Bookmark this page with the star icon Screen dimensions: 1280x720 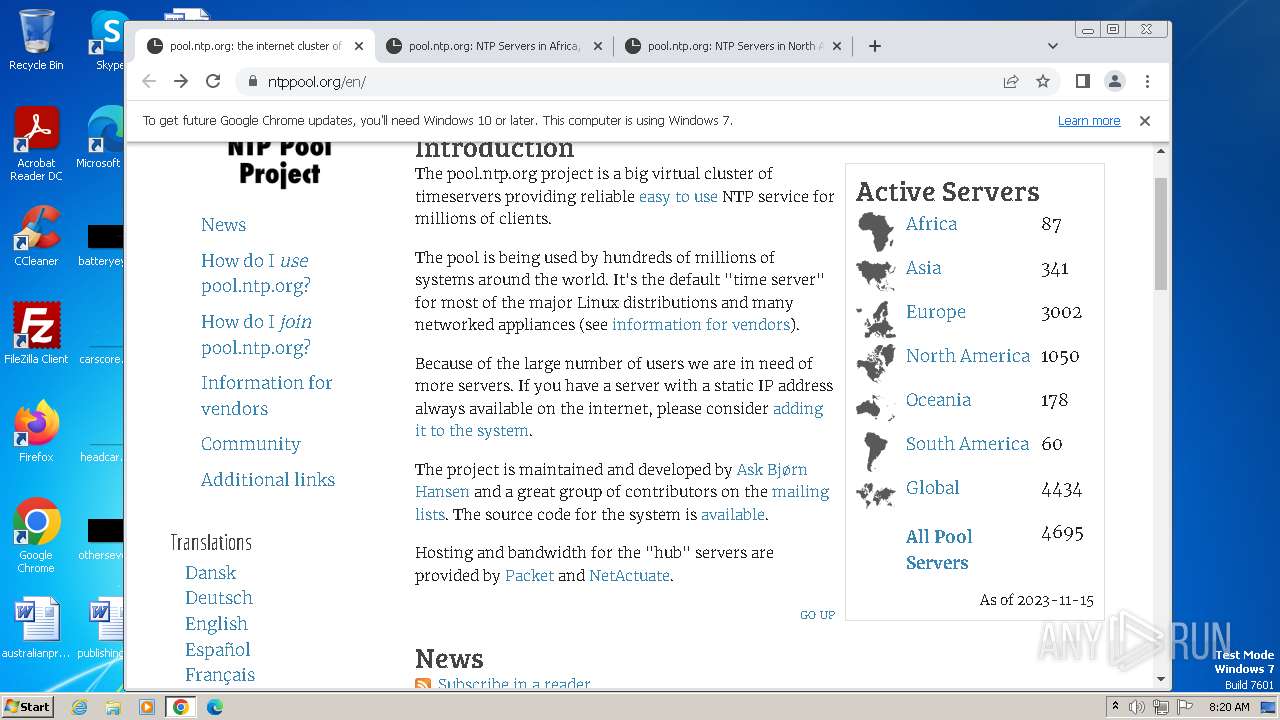tap(1043, 81)
